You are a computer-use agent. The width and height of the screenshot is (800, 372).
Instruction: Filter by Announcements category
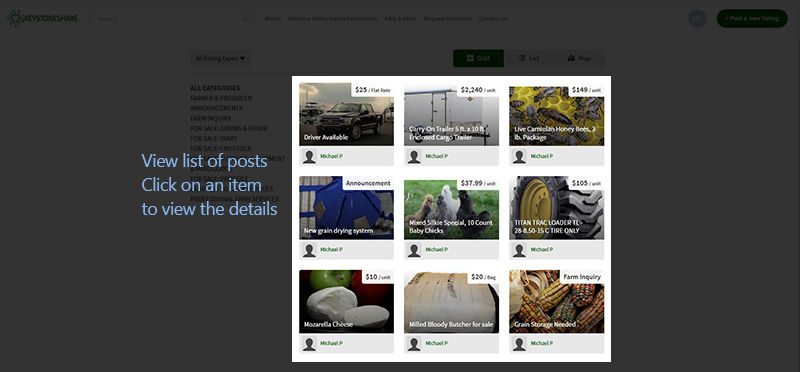point(216,108)
